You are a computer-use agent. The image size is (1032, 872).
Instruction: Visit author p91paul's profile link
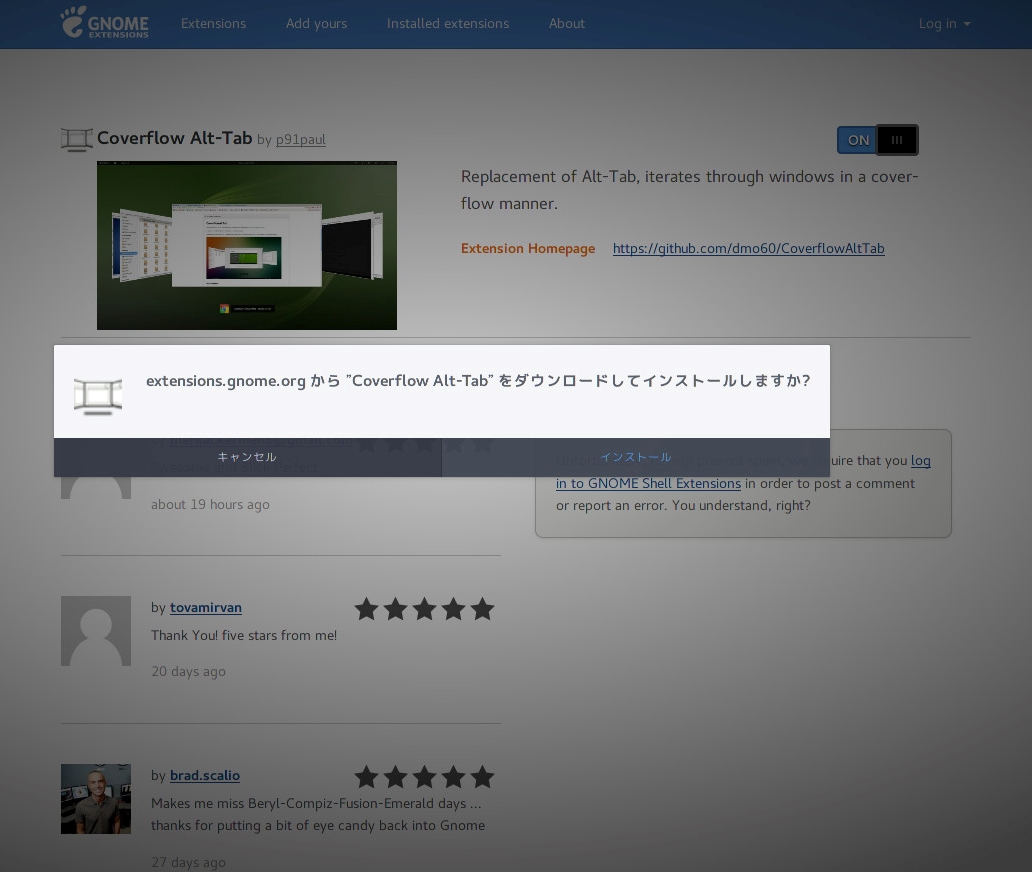pos(300,140)
